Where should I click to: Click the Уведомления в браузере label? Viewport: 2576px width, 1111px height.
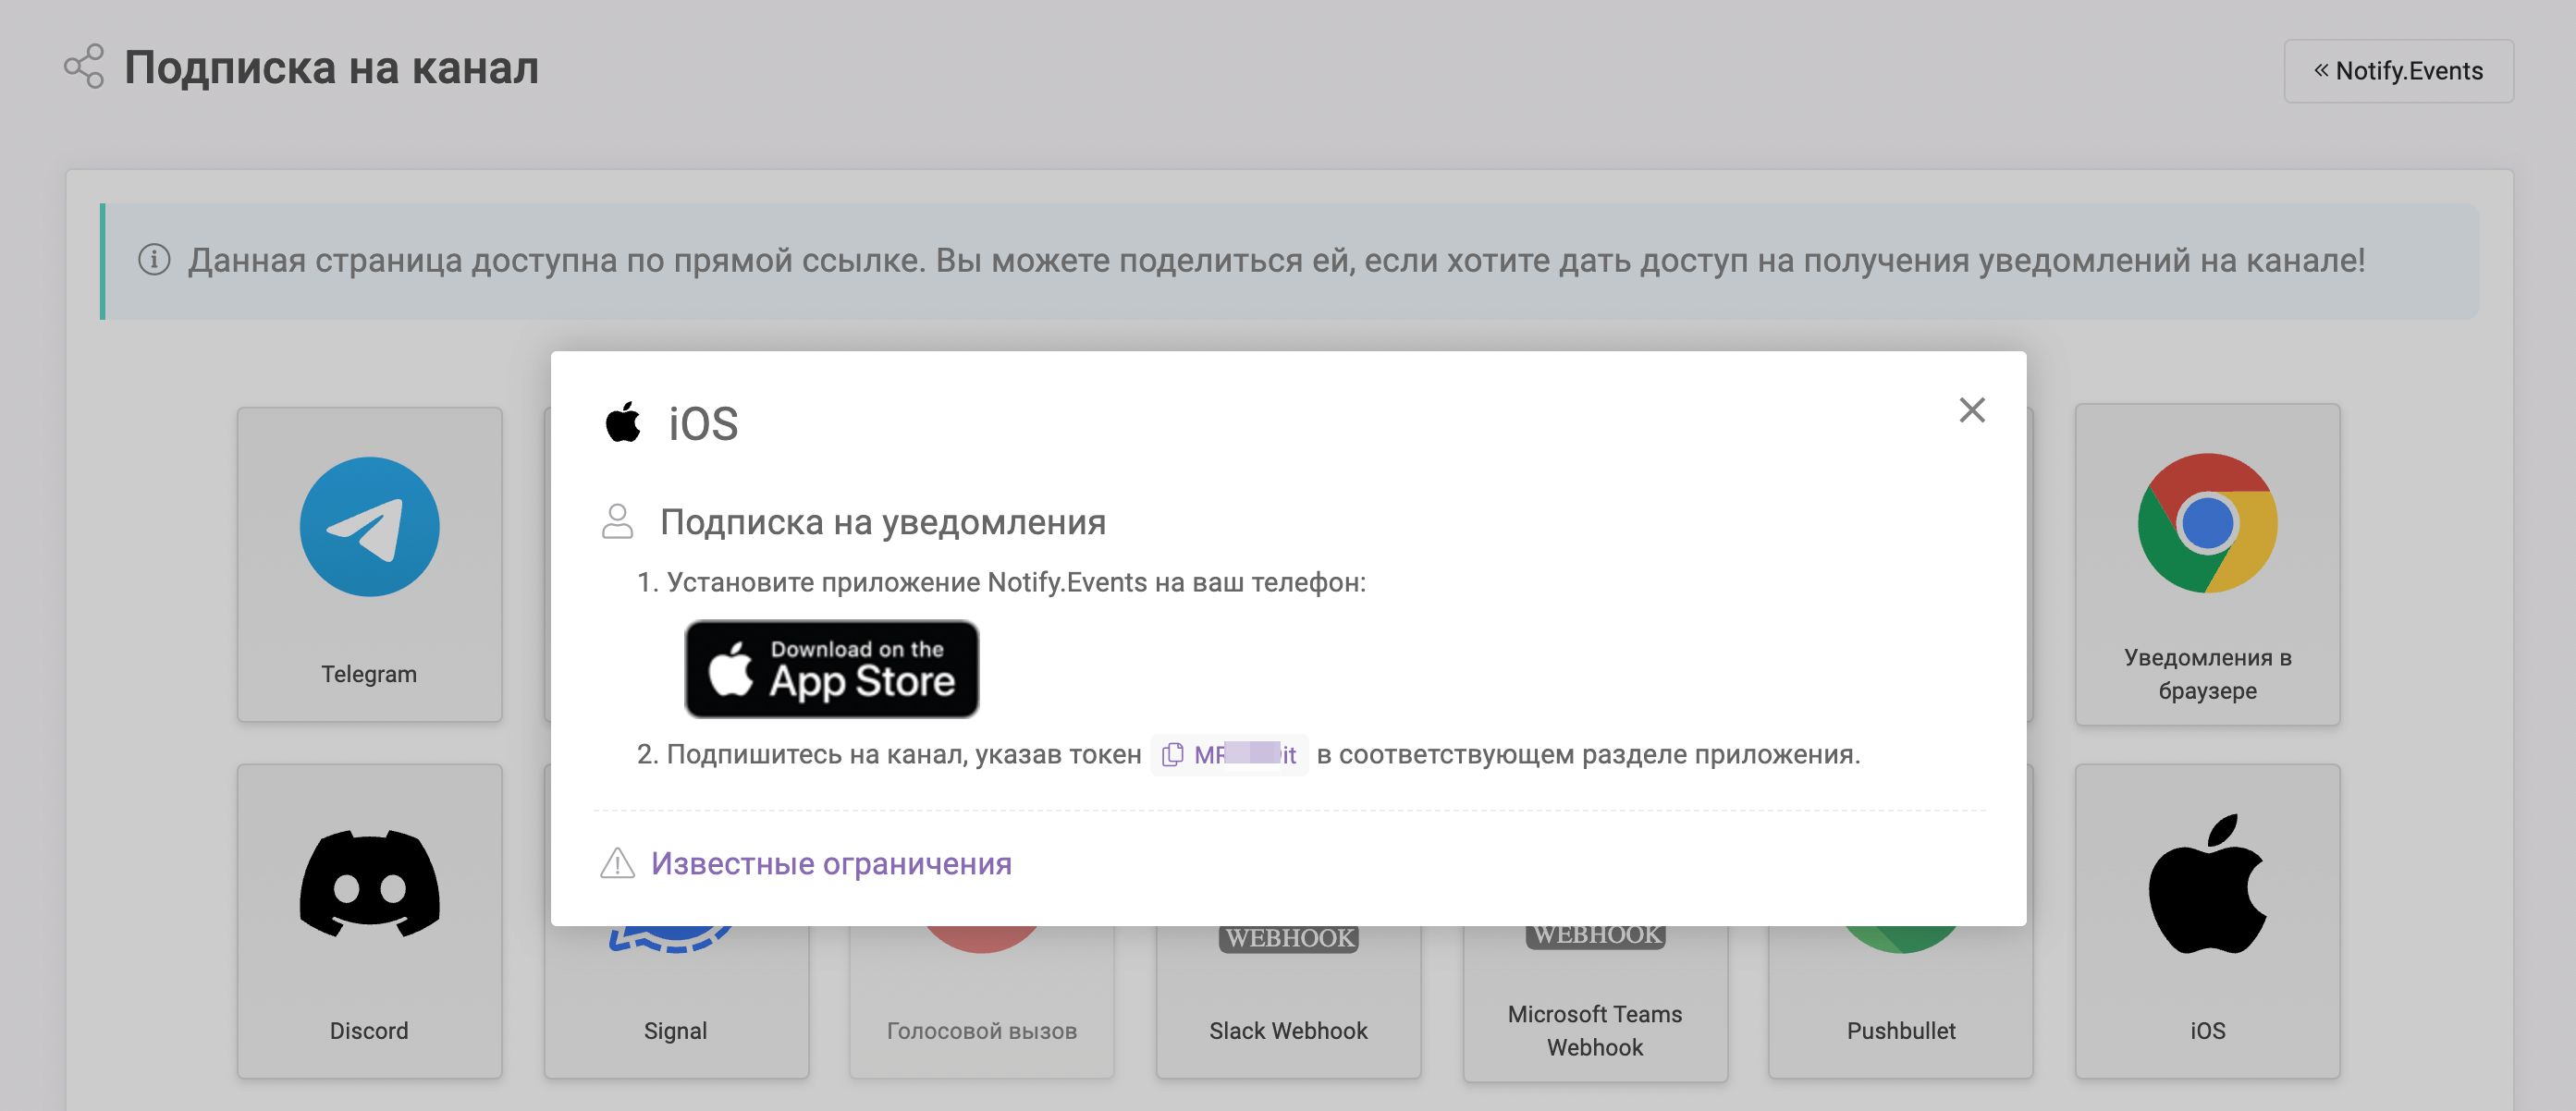2207,674
